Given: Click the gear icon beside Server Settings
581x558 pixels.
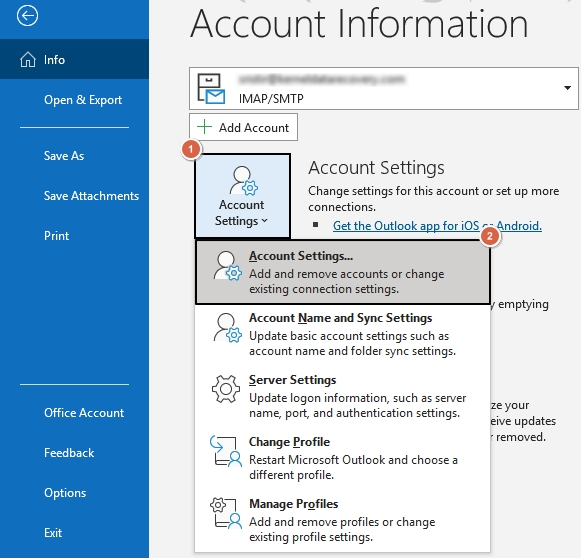Looking at the screenshot, I should click(x=226, y=389).
